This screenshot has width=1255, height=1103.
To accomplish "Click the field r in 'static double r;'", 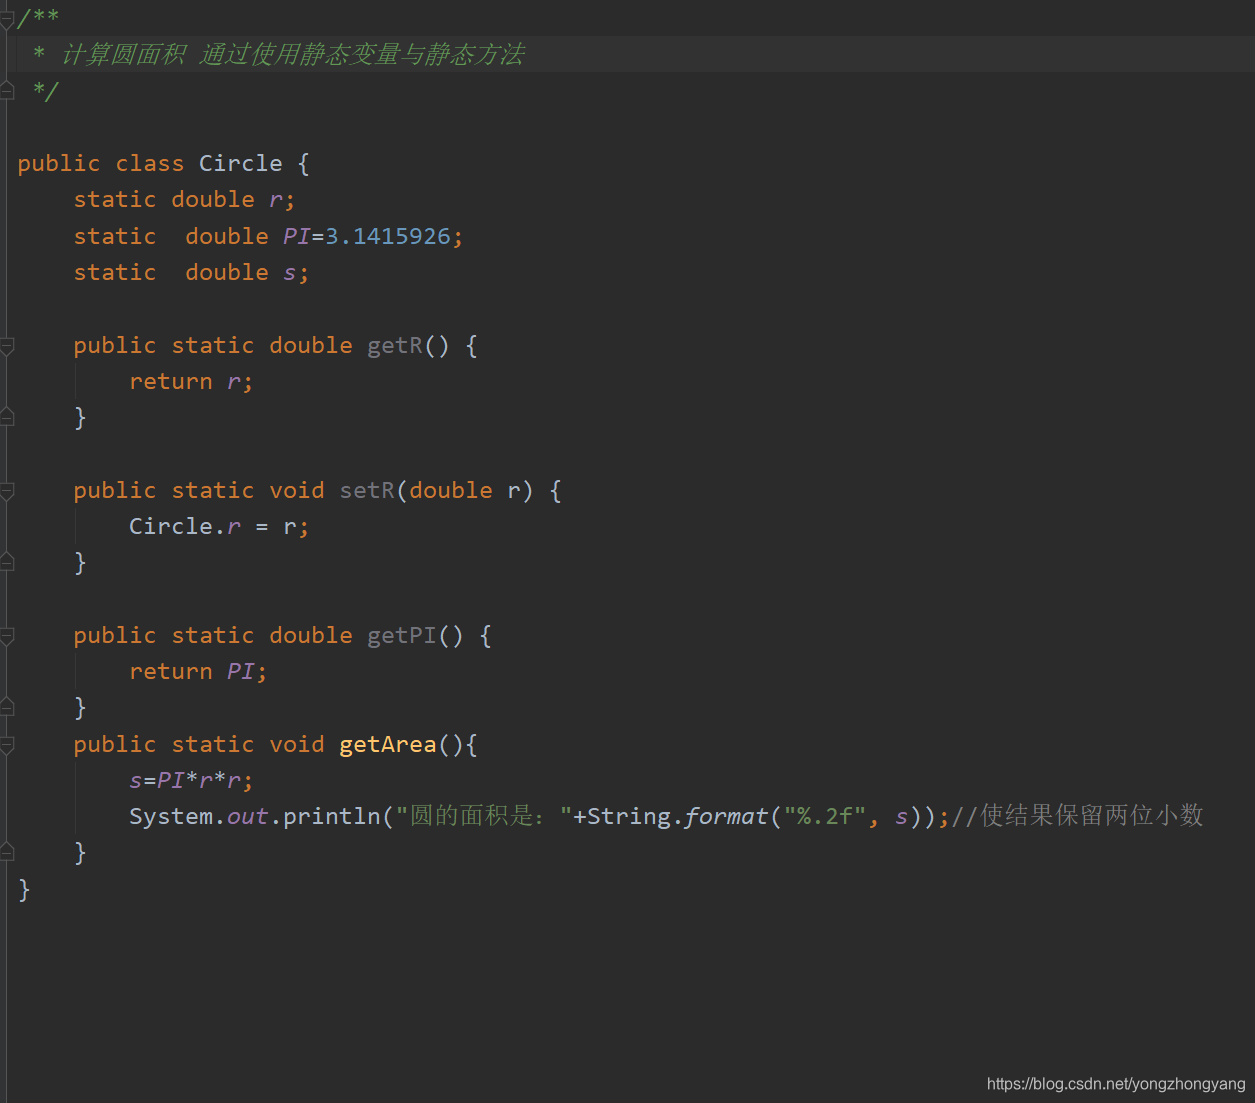I will coord(275,200).
